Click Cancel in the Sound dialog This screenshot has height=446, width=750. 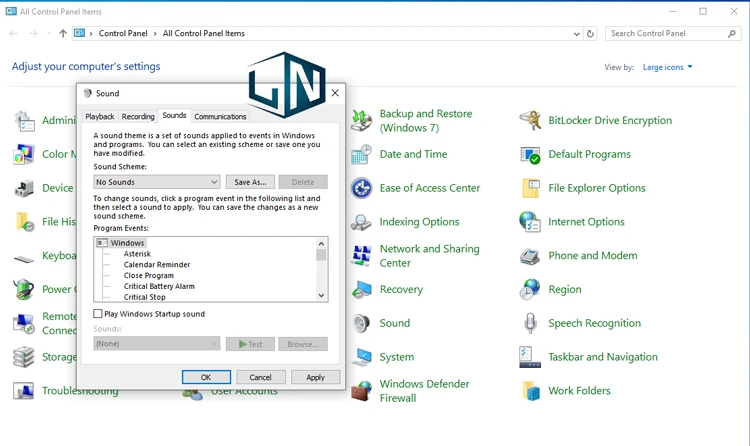pos(261,377)
